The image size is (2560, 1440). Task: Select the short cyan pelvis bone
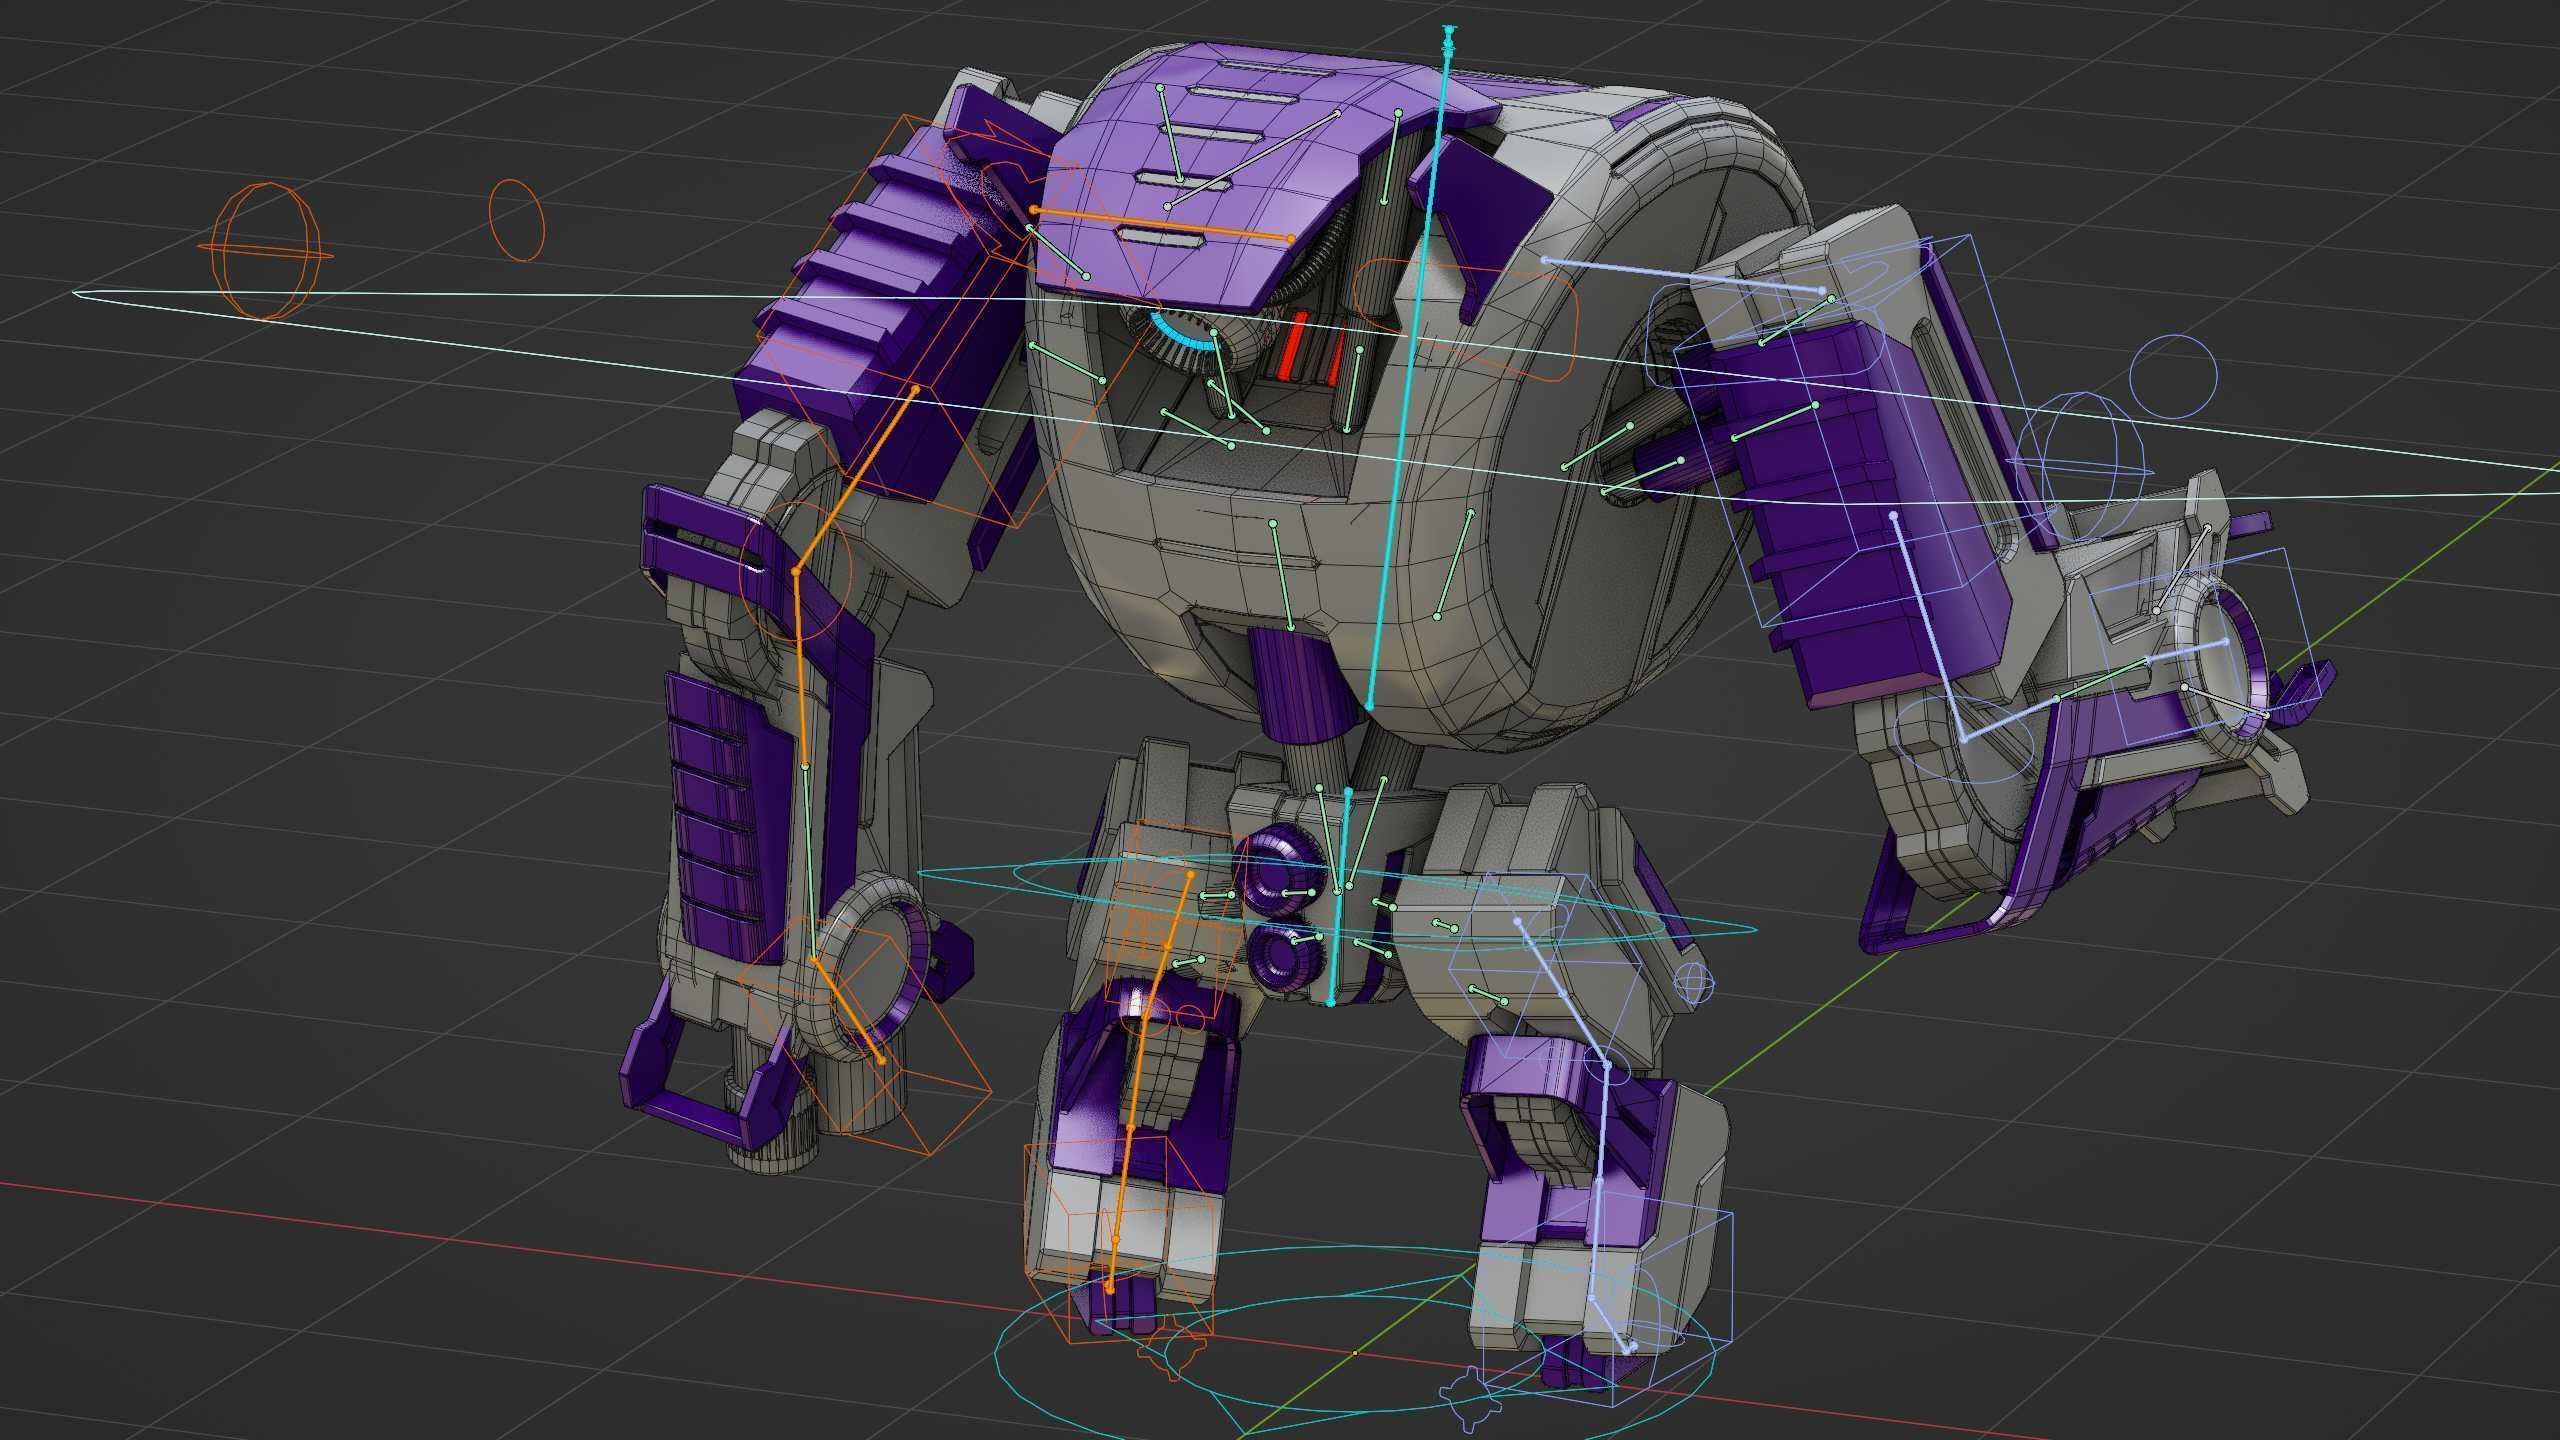click(1339, 896)
